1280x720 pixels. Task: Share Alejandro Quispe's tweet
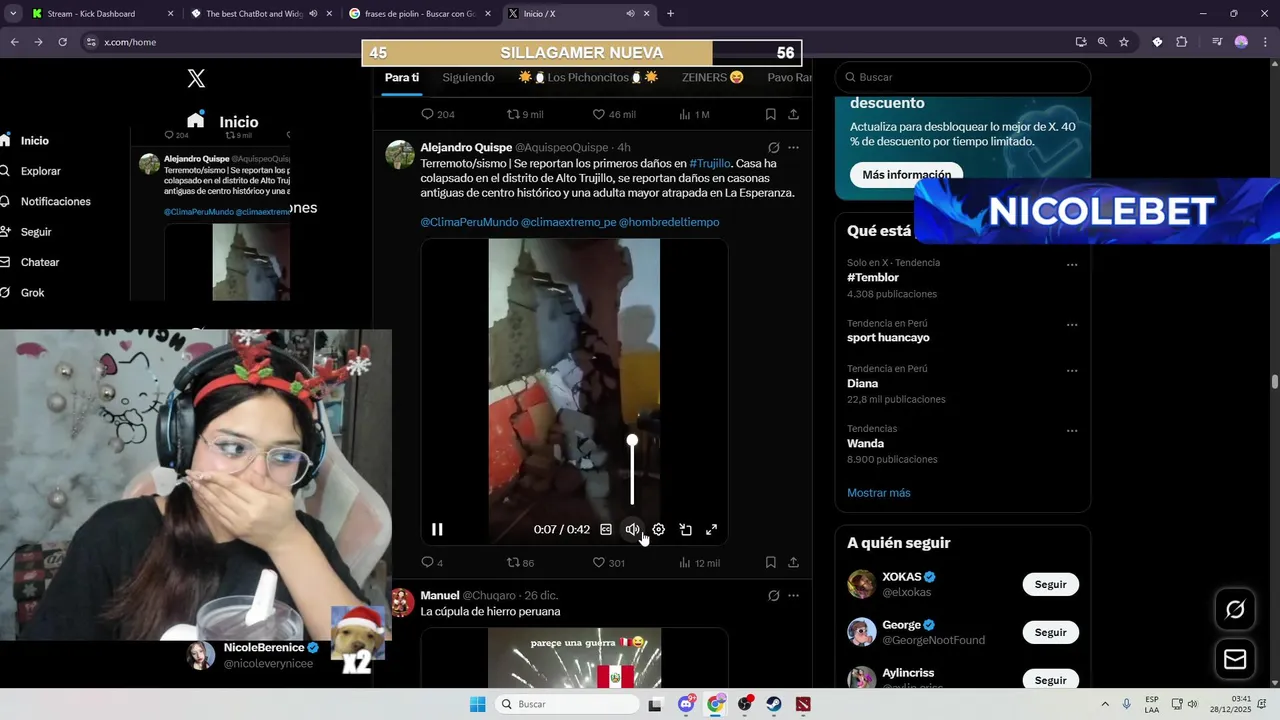coord(793,563)
